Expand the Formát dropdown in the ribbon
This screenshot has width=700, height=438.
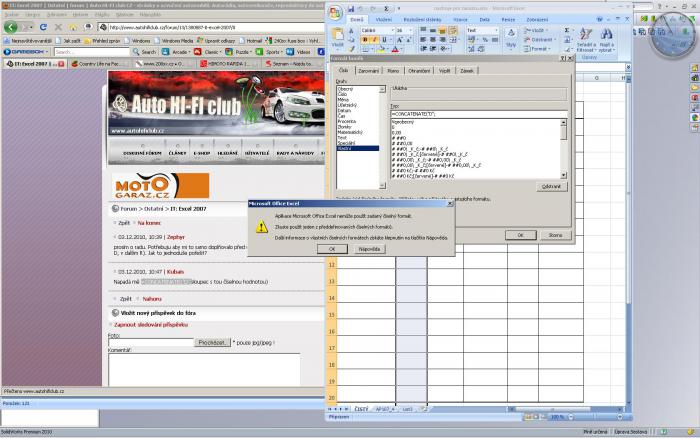click(541, 48)
